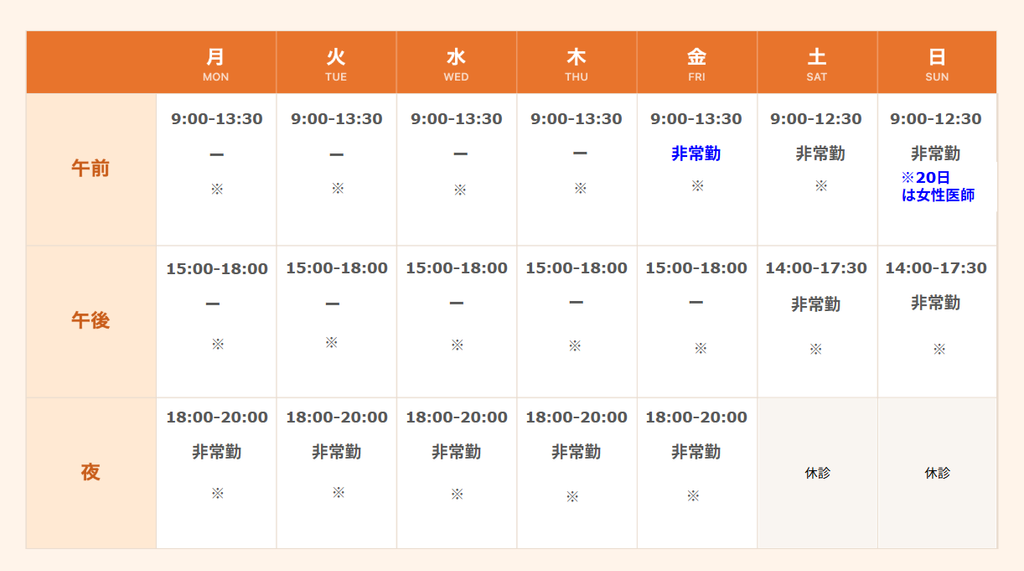
Task: Click the ※ mark in Tuesday night cell
Action: coord(338,492)
